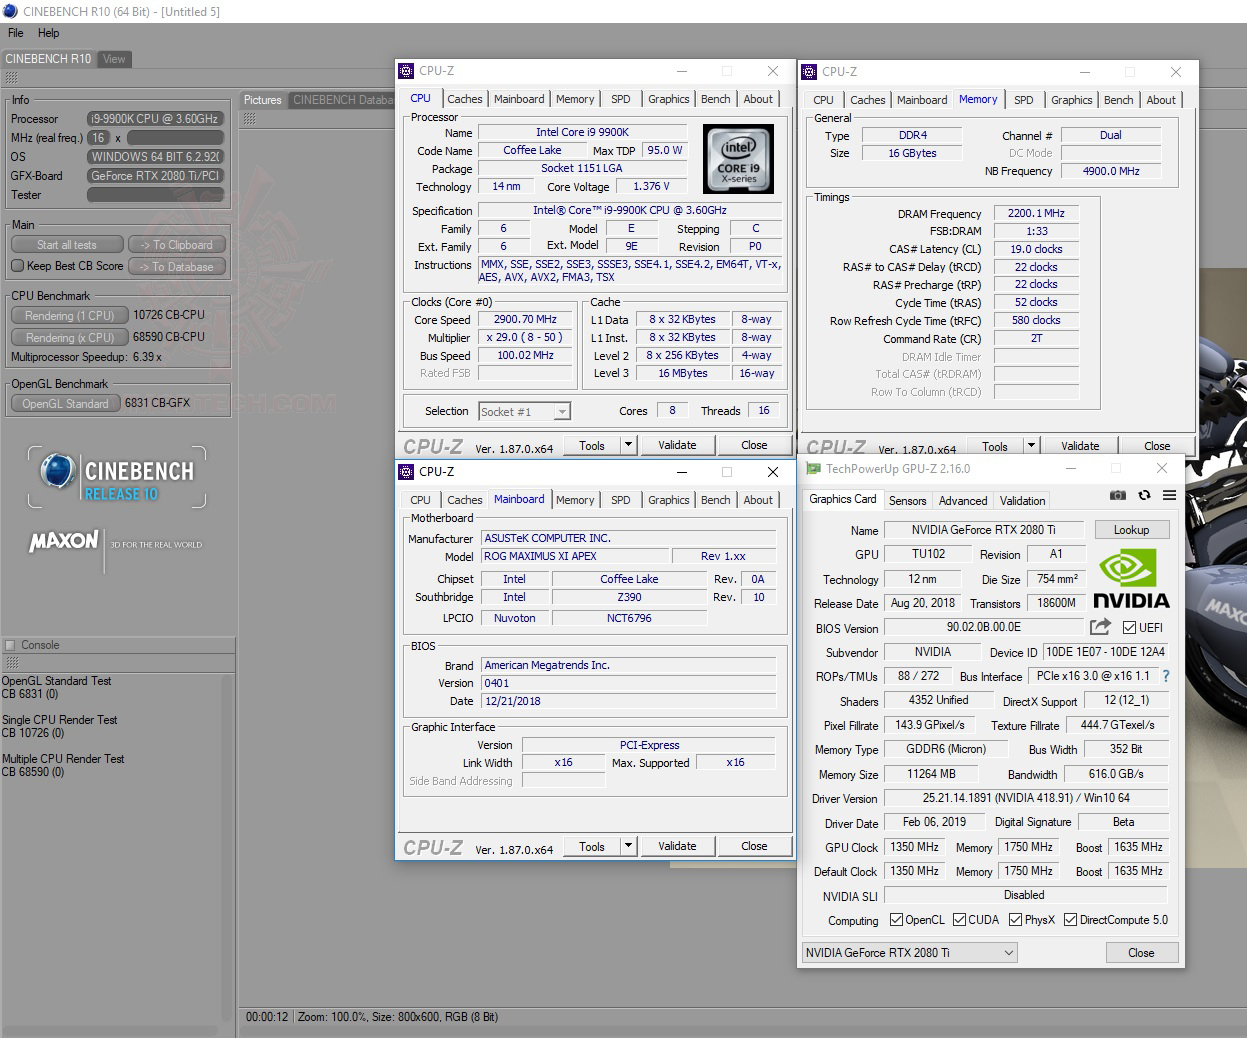This screenshot has width=1247, height=1038.
Task: Switch to the SPD tab in CPU-Z Memory window
Action: (1023, 100)
